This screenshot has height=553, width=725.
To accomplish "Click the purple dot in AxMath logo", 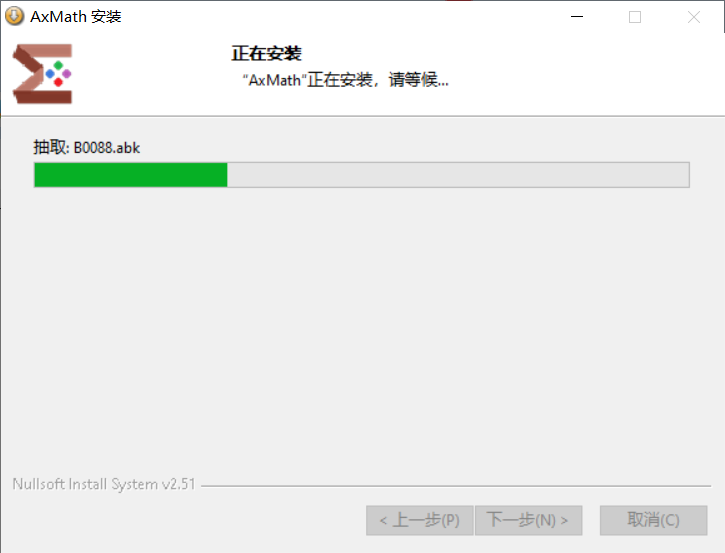I will pos(67,73).
